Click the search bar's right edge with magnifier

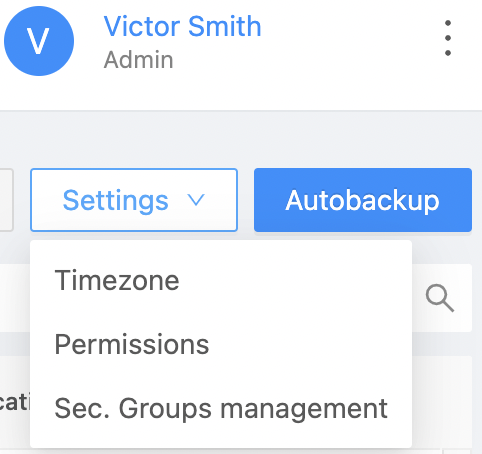(442, 298)
